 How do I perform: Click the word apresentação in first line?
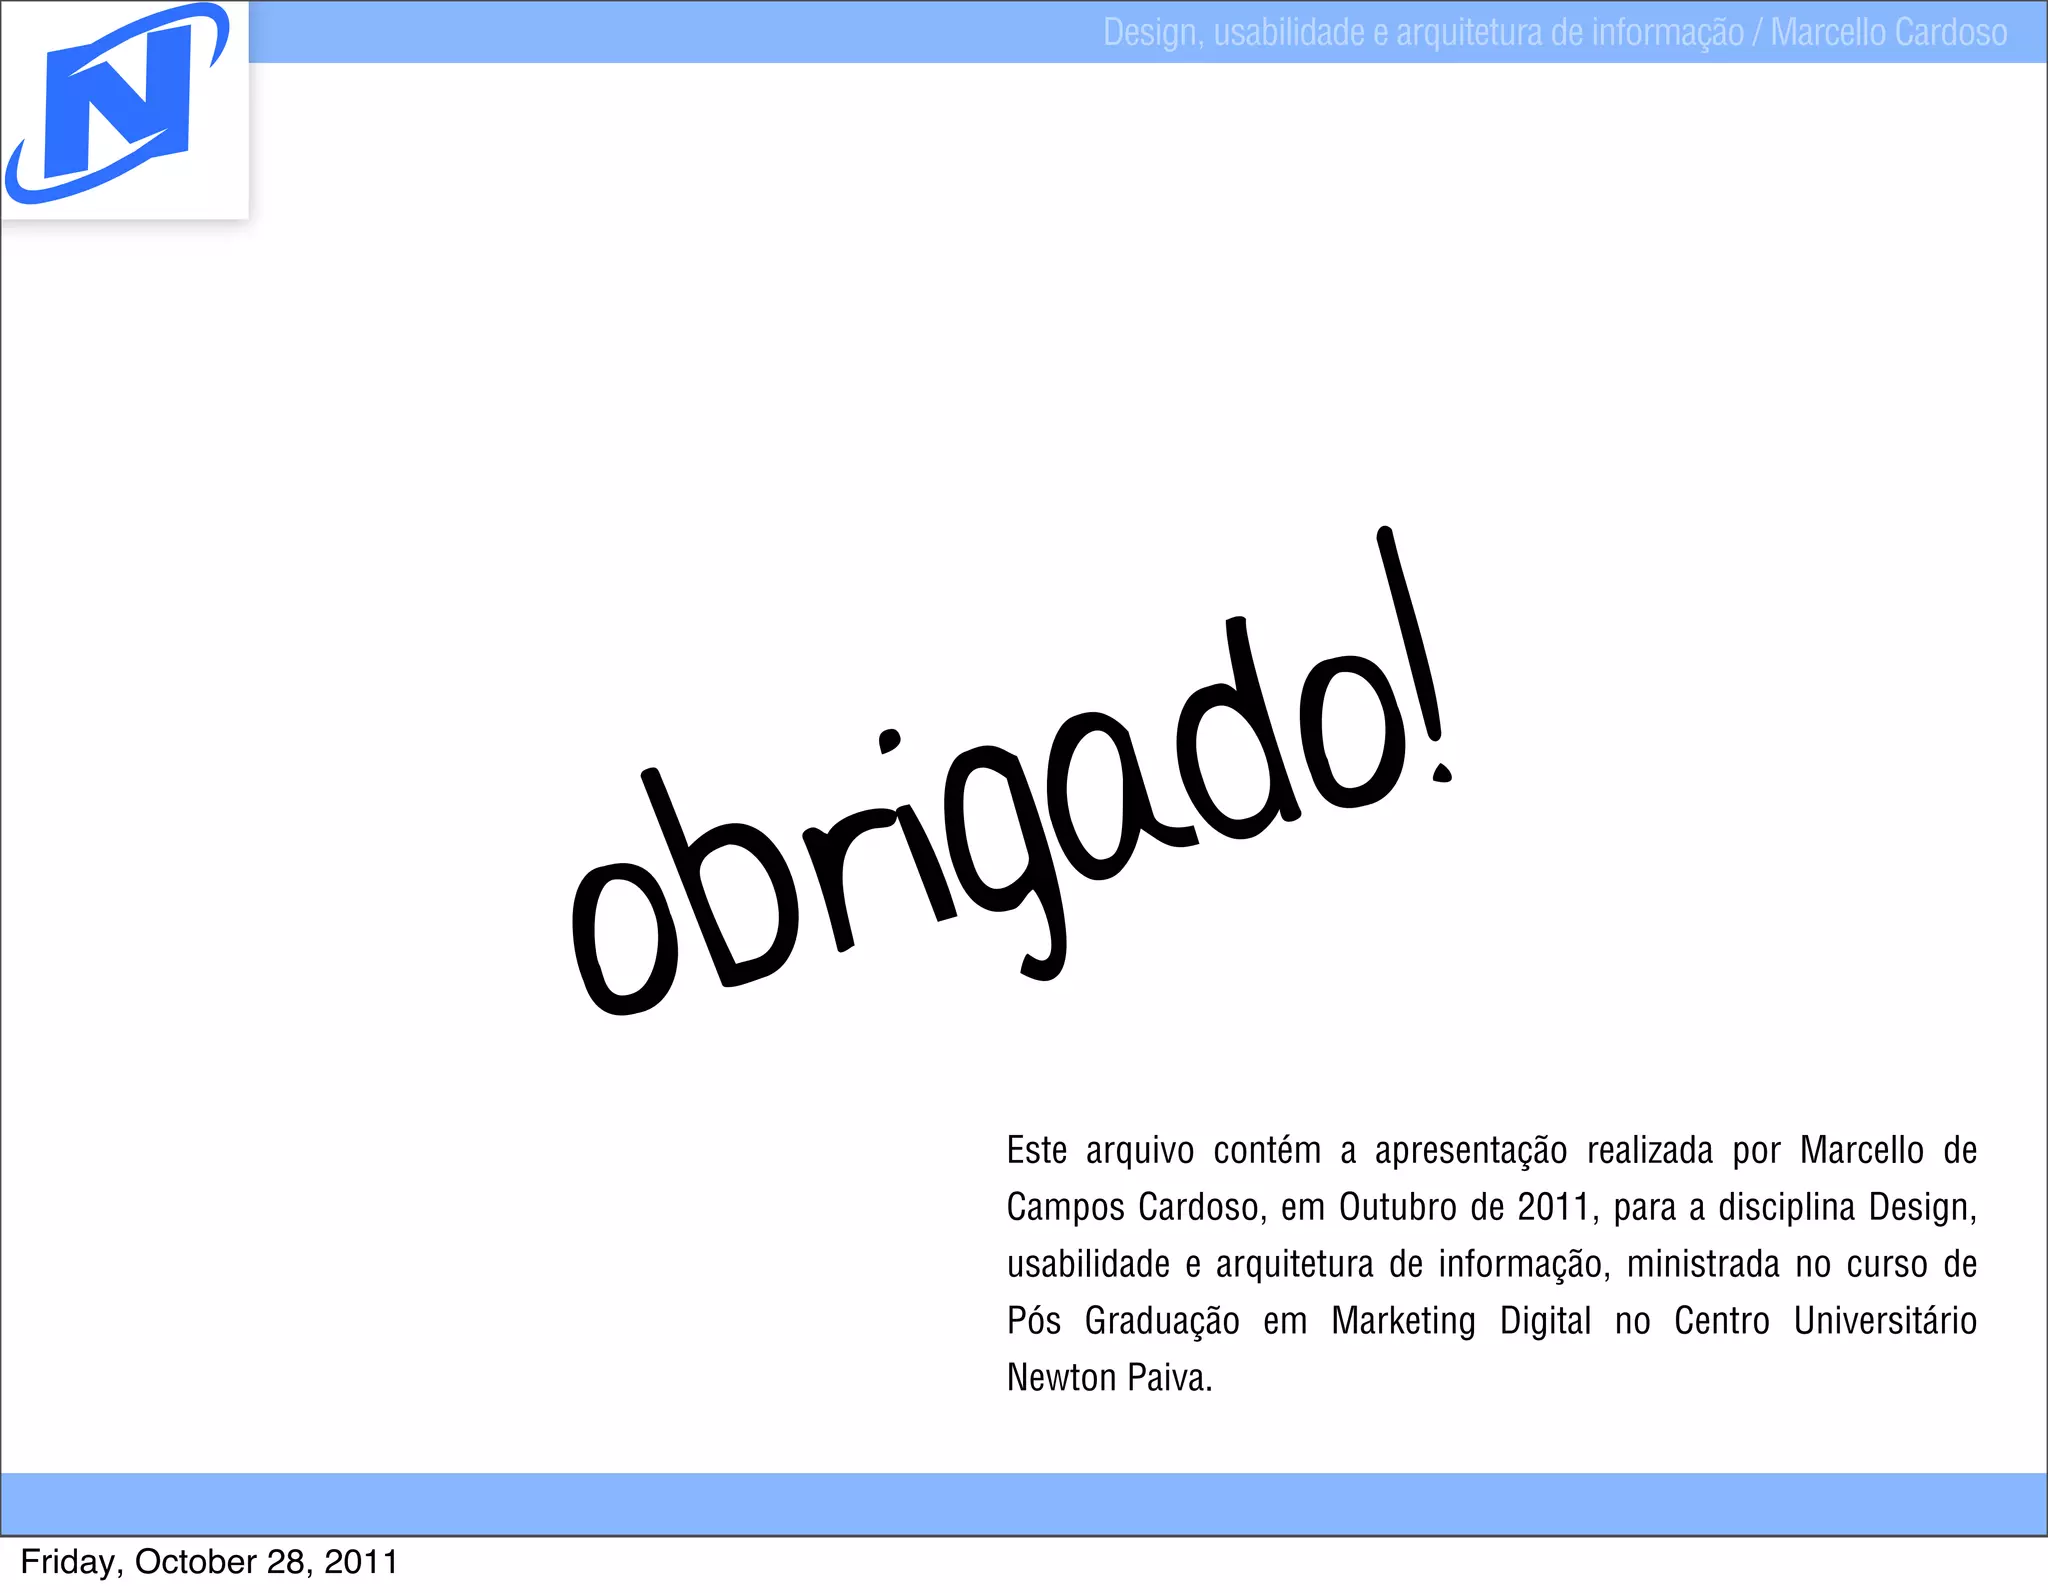coord(1470,1150)
